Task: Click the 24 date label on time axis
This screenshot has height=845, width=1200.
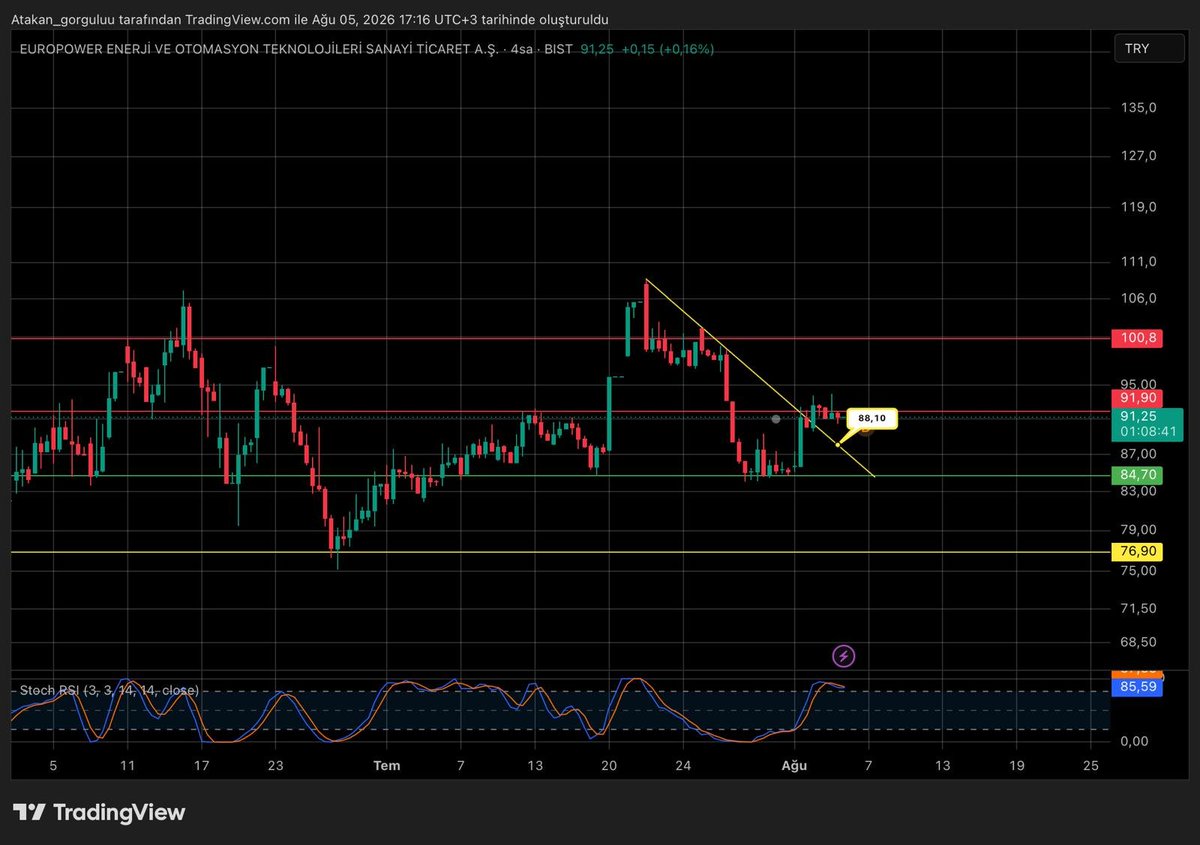Action: (683, 766)
